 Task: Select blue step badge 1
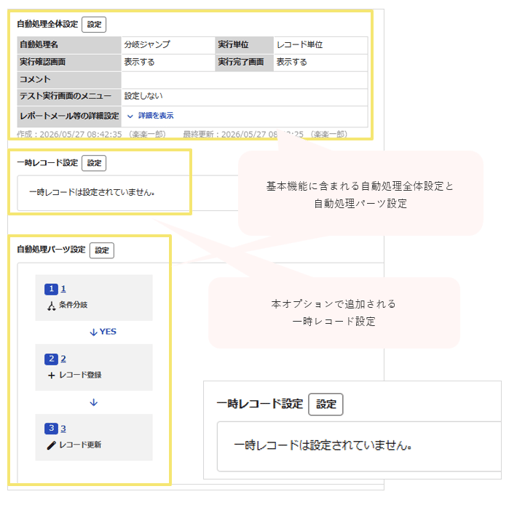pos(51,289)
